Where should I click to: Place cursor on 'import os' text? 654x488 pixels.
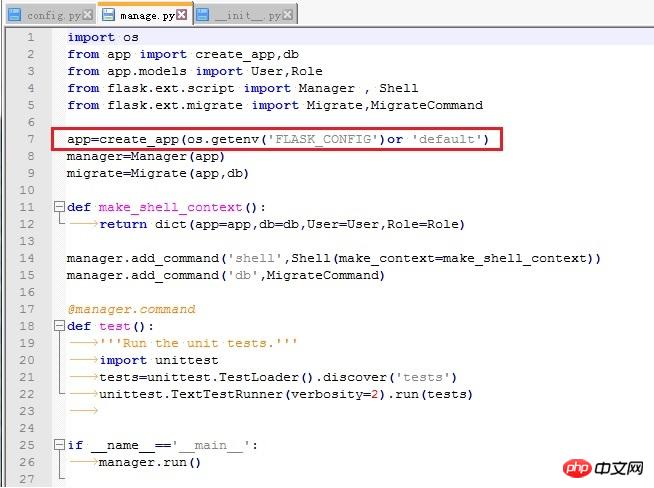click(103, 38)
